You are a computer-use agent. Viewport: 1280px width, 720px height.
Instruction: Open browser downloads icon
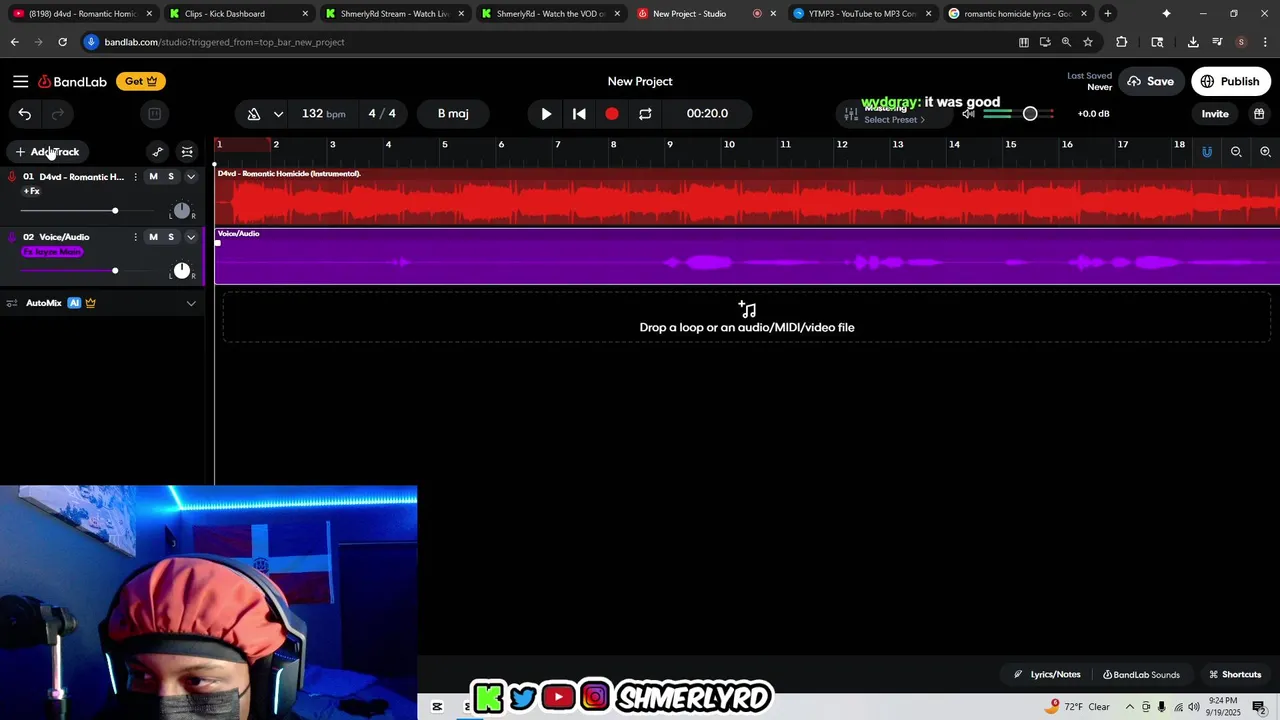click(x=1193, y=42)
